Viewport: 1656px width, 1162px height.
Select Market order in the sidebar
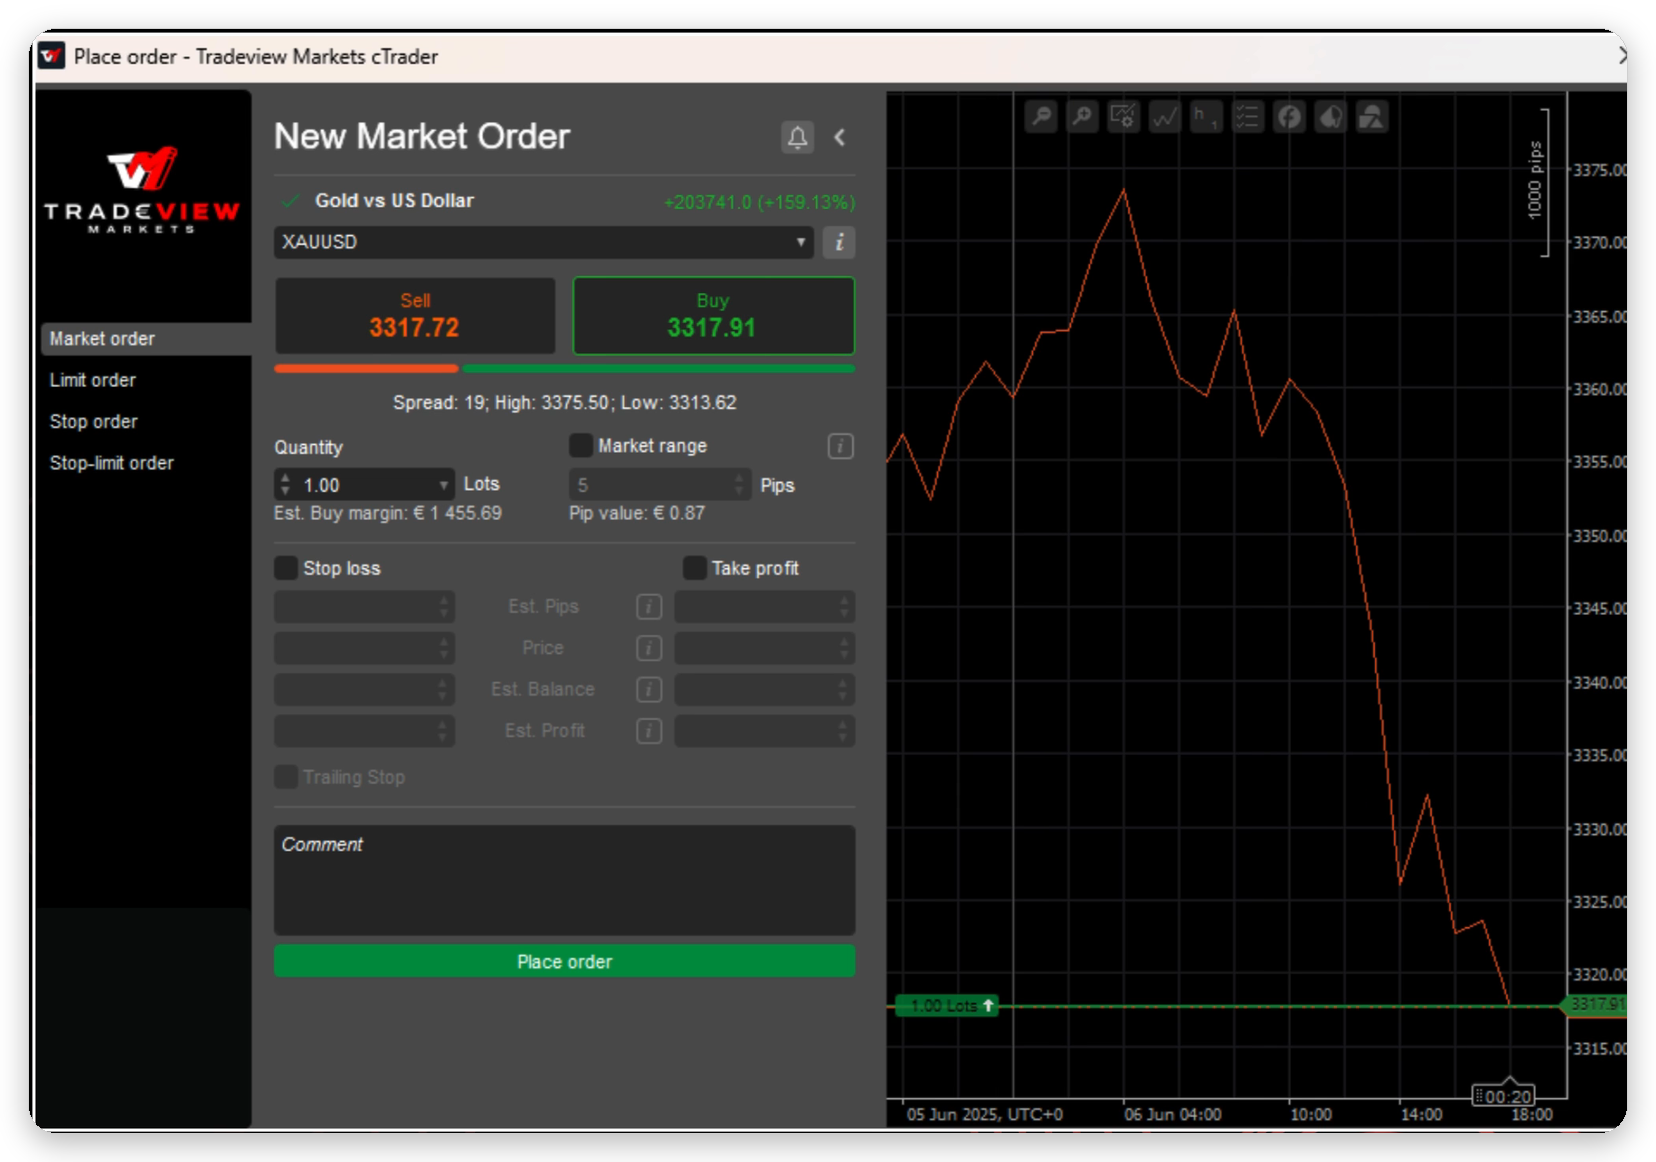146,339
